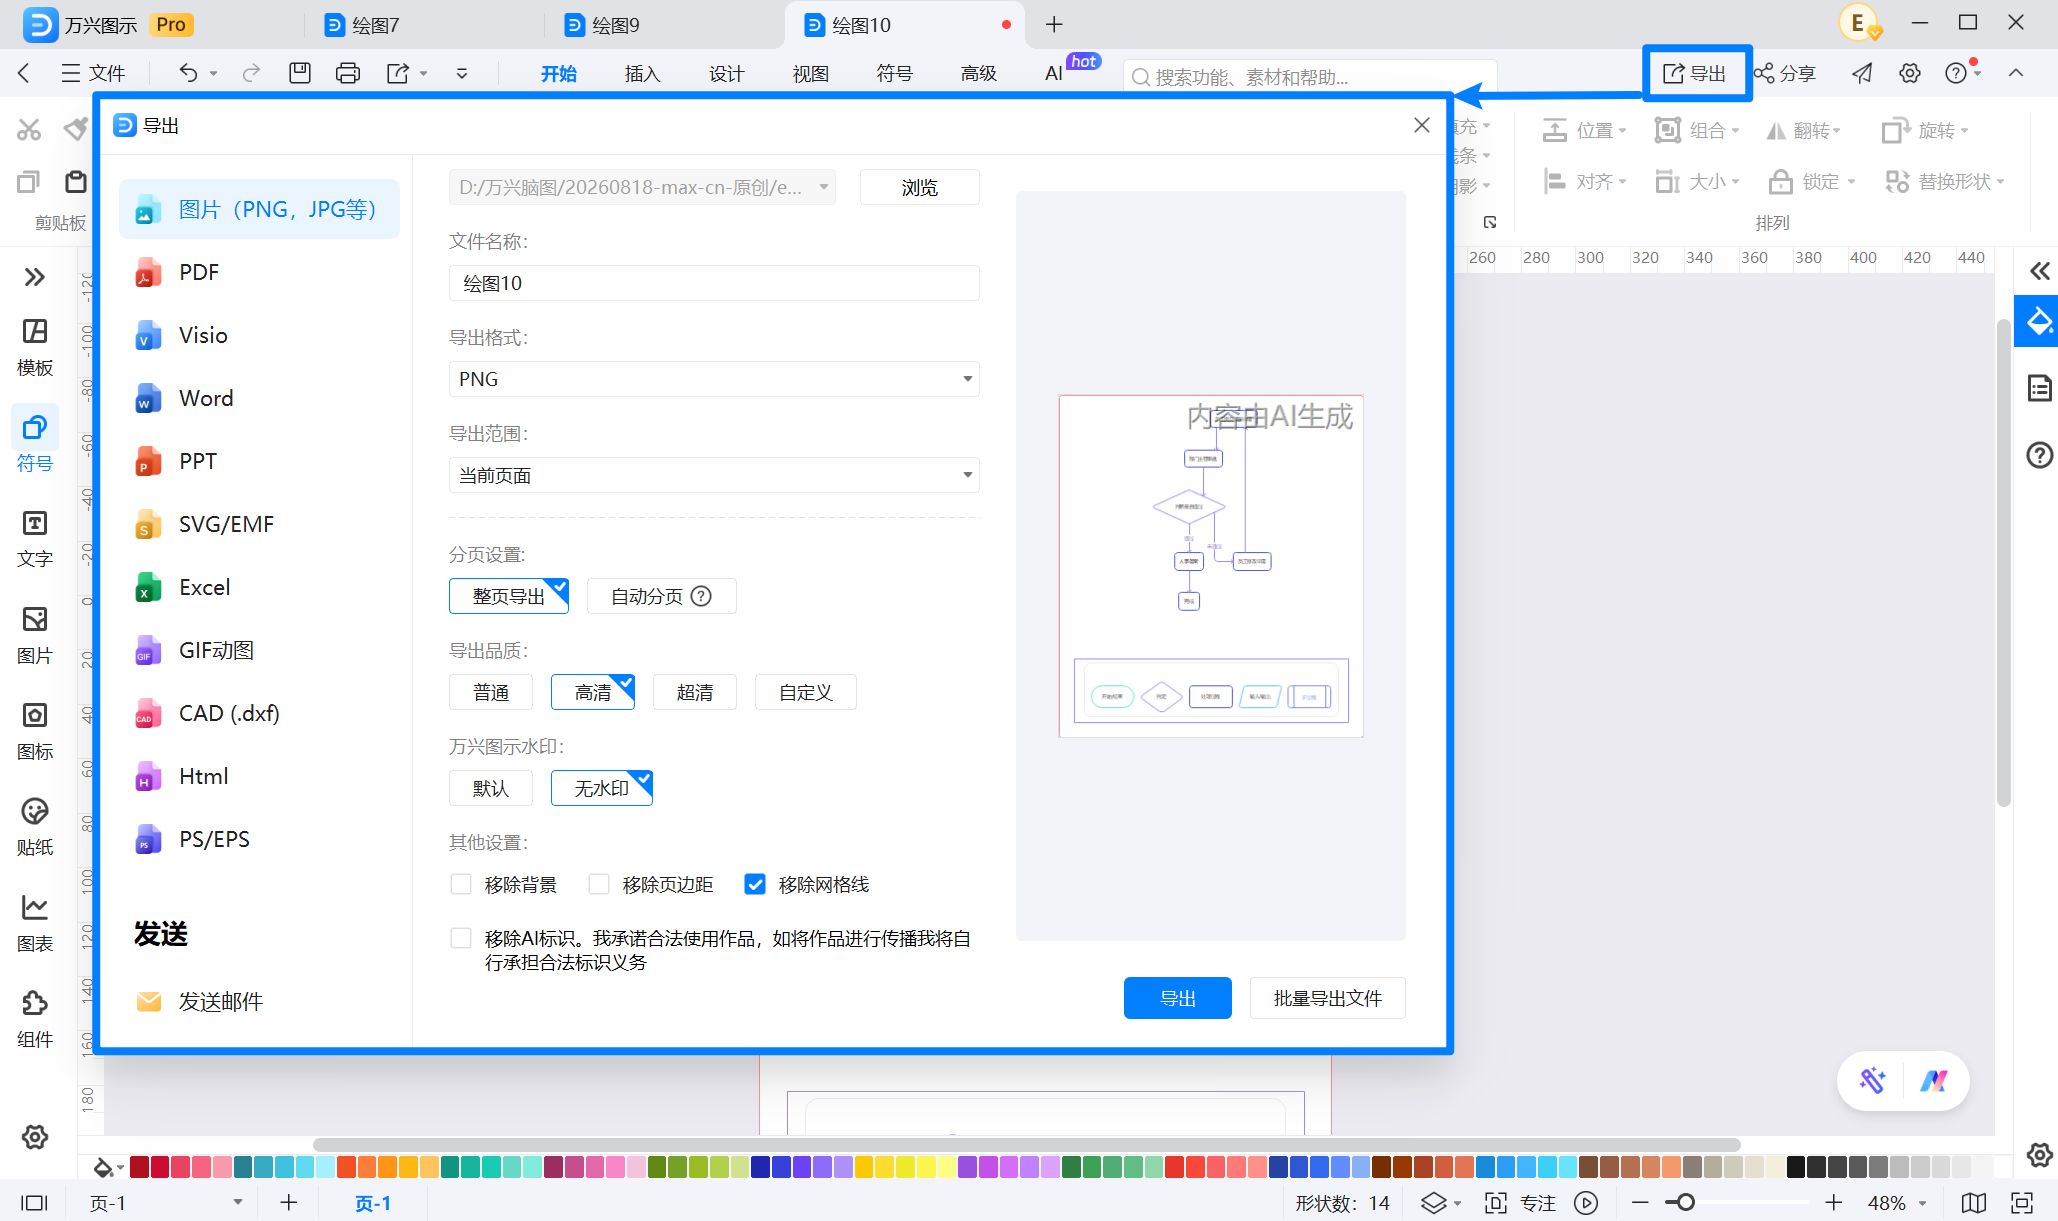Viewport: 2058px width, 1221px height.
Task: Click the right-side help question icon
Action: (2040, 455)
